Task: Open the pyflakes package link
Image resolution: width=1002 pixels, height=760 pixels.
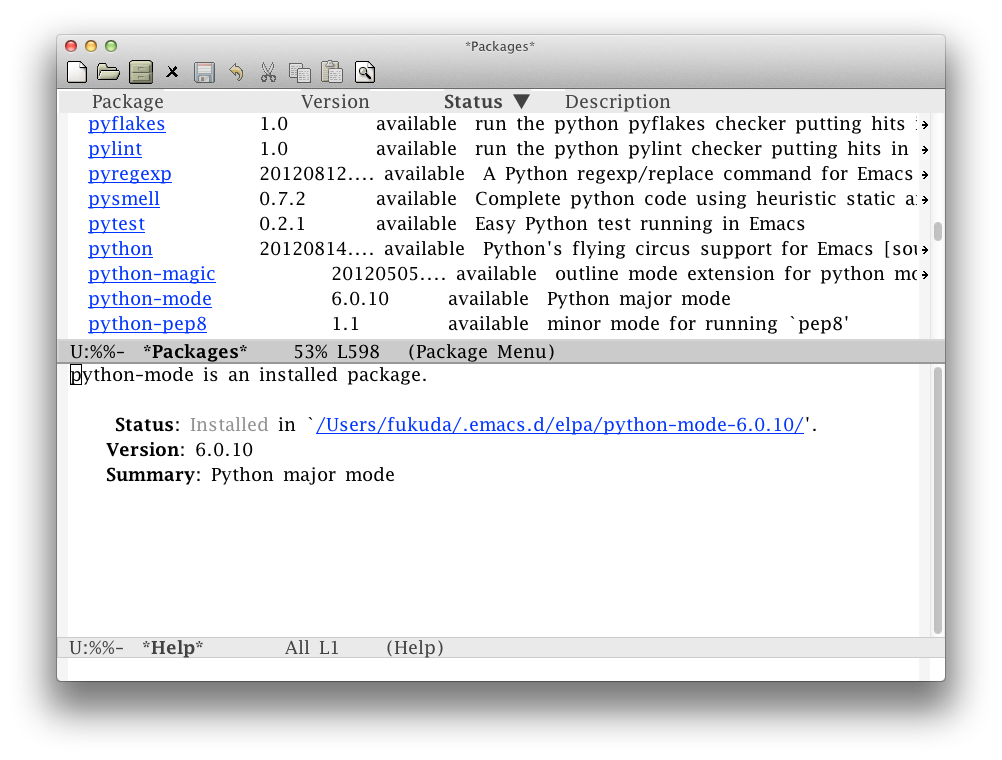Action: point(127,124)
